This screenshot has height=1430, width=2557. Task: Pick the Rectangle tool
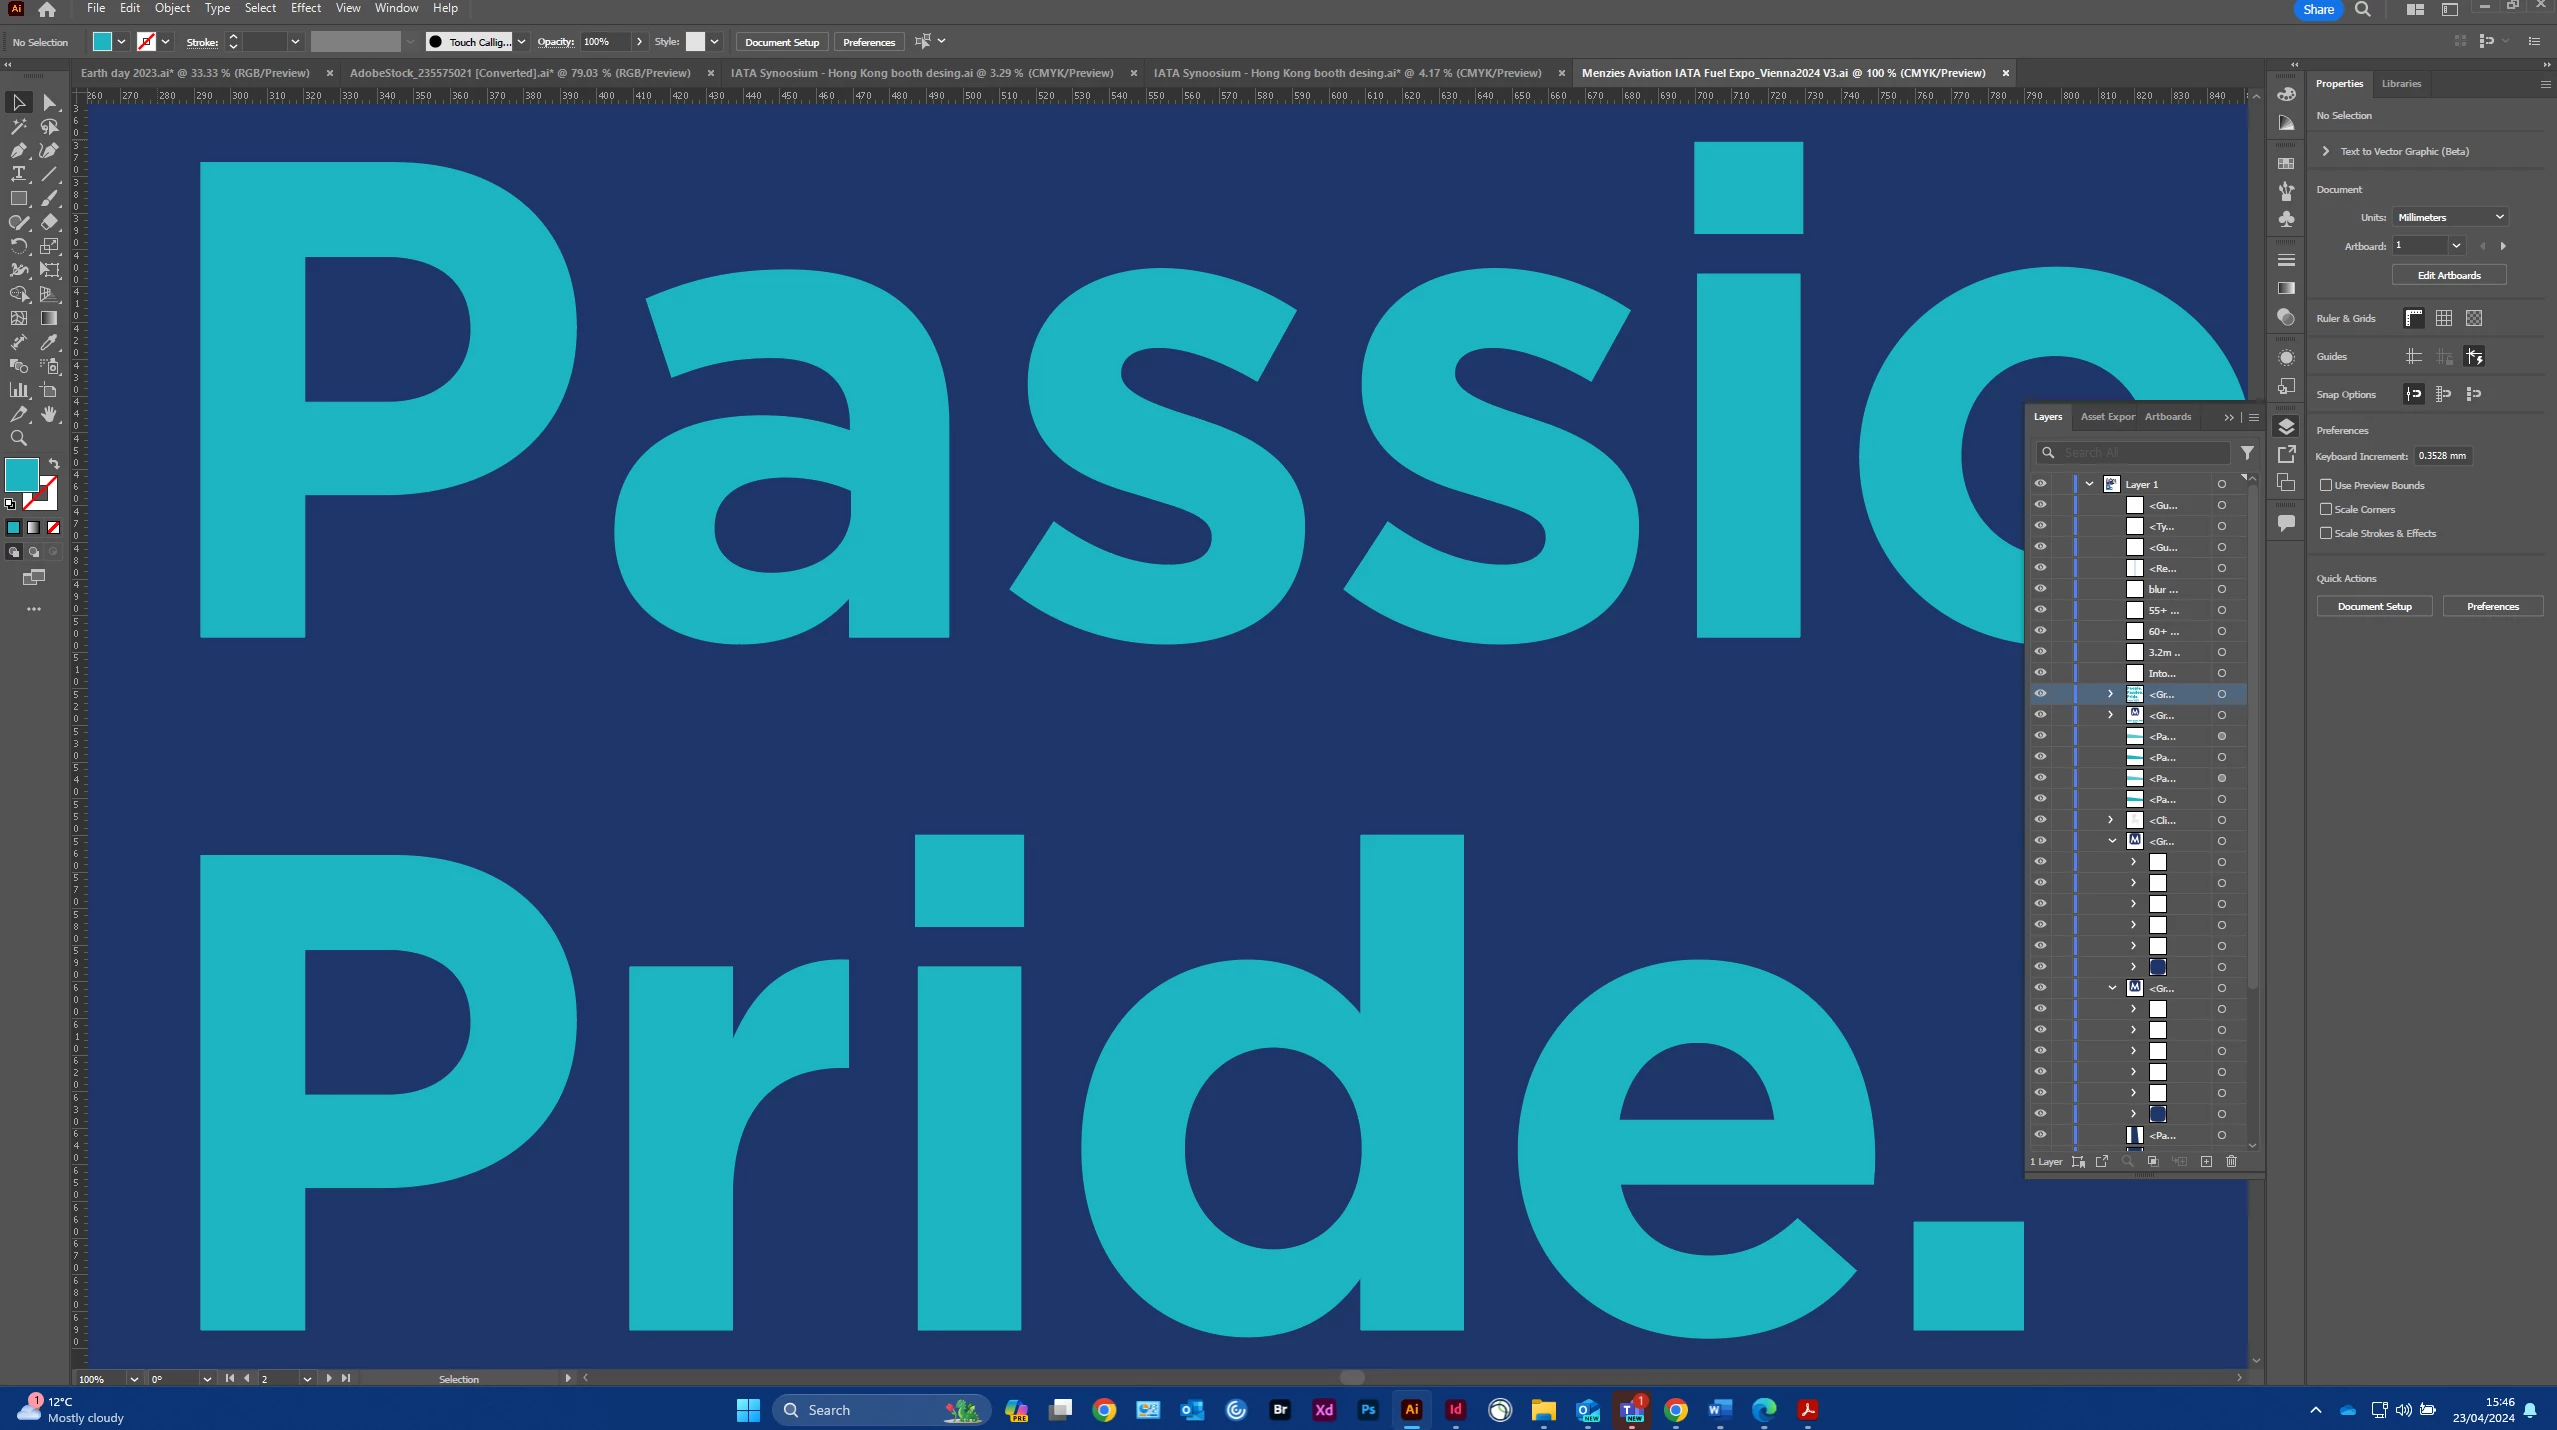(x=18, y=198)
